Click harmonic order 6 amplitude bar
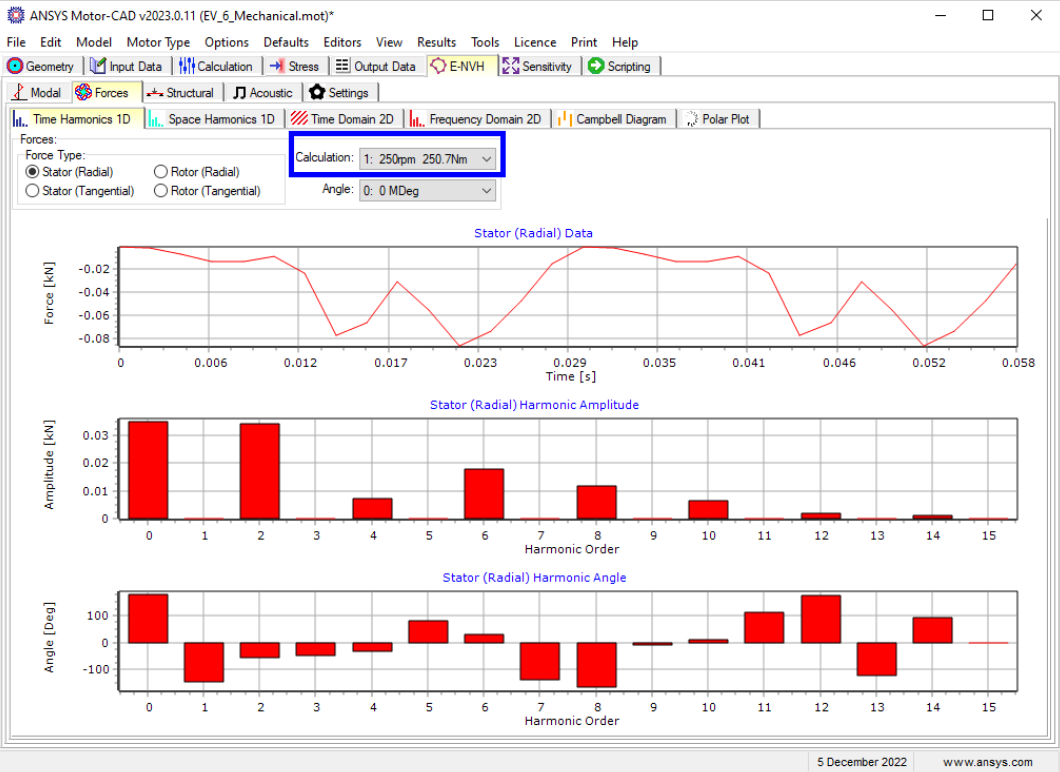This screenshot has height=772, width=1060. click(x=484, y=493)
